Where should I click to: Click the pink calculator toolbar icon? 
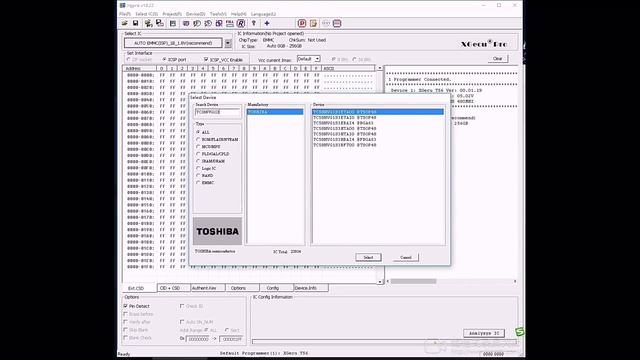point(337,23)
